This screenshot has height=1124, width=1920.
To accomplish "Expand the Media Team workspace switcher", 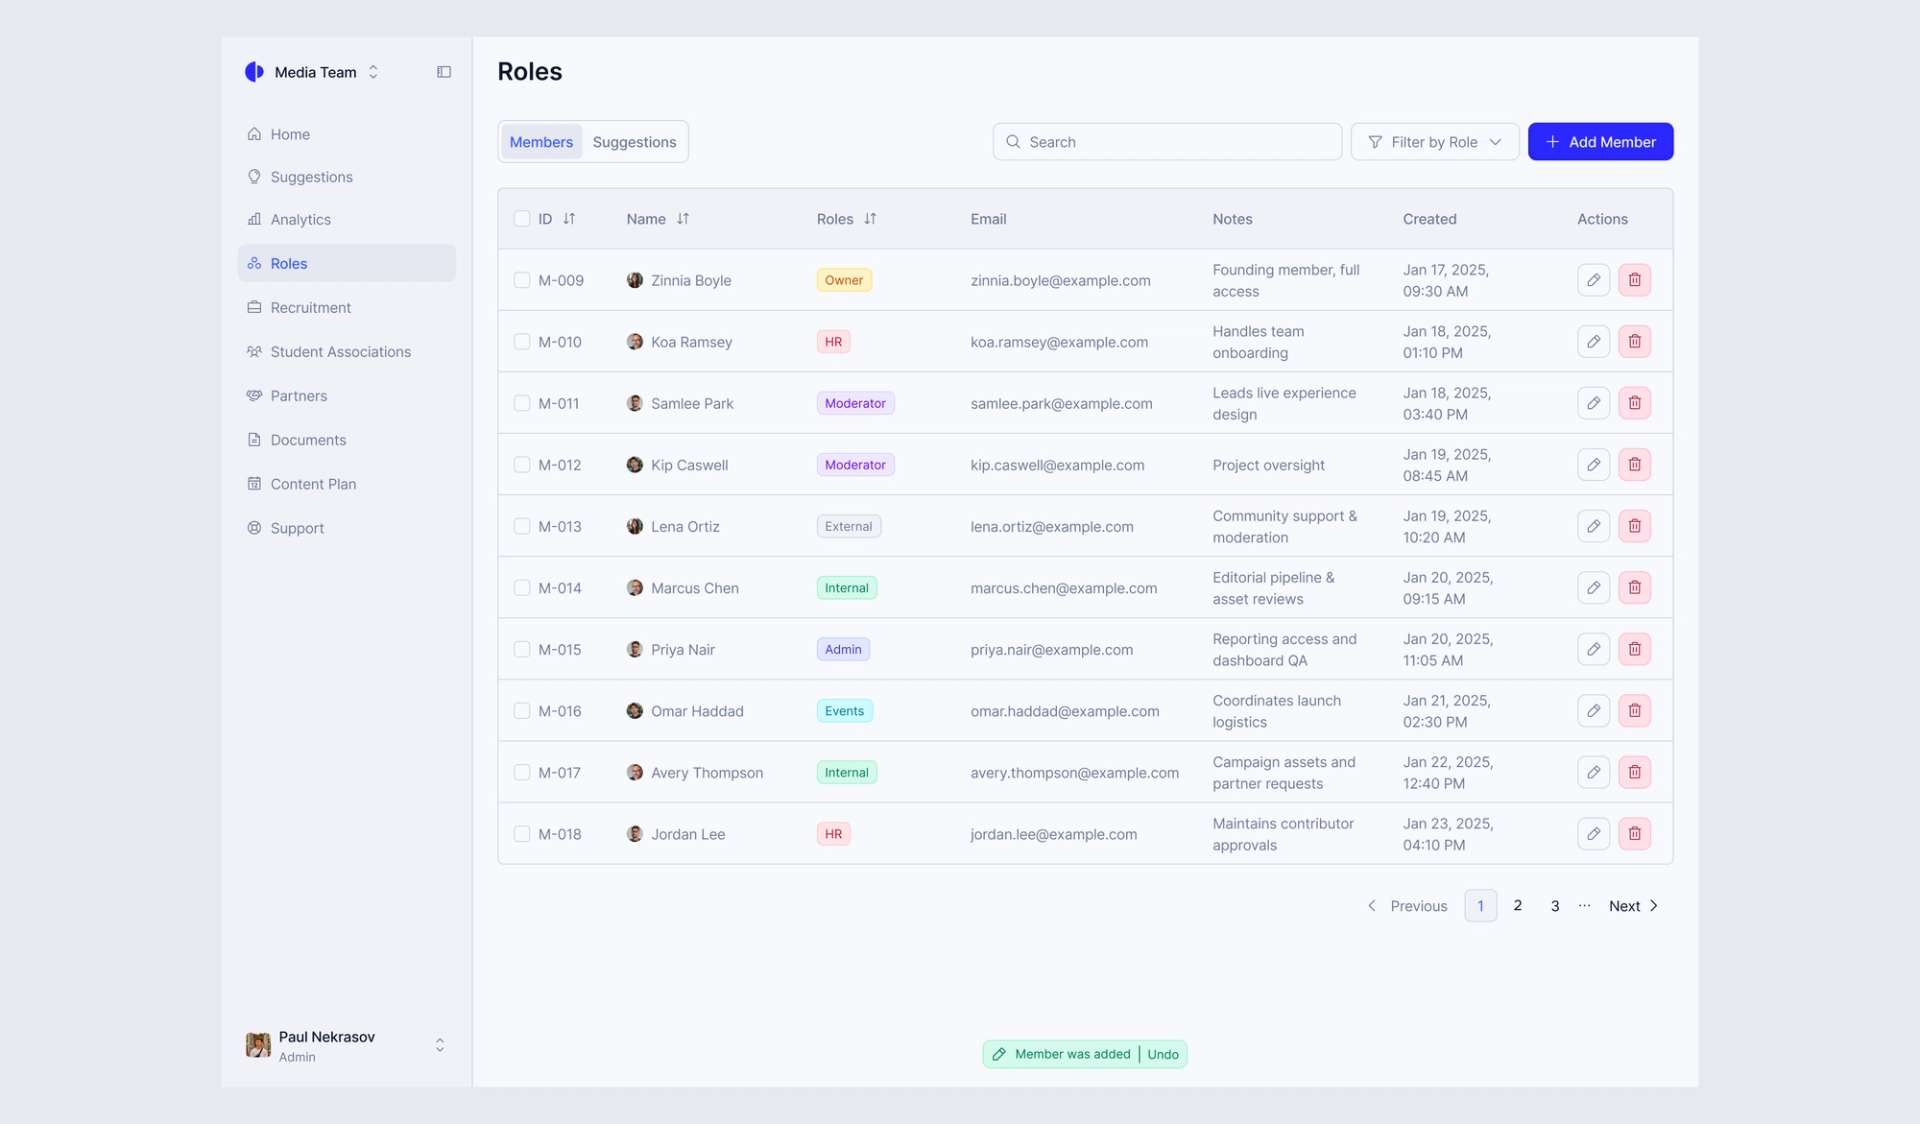I will 373,72.
